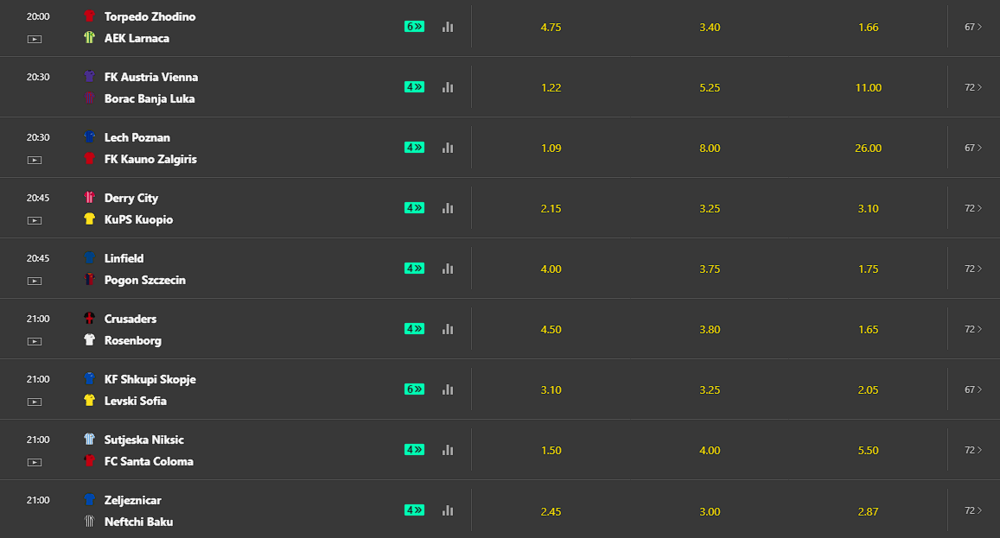Open stats chart for Crusaders vs Rosenborg
The height and width of the screenshot is (538, 1000).
pyautogui.click(x=448, y=329)
